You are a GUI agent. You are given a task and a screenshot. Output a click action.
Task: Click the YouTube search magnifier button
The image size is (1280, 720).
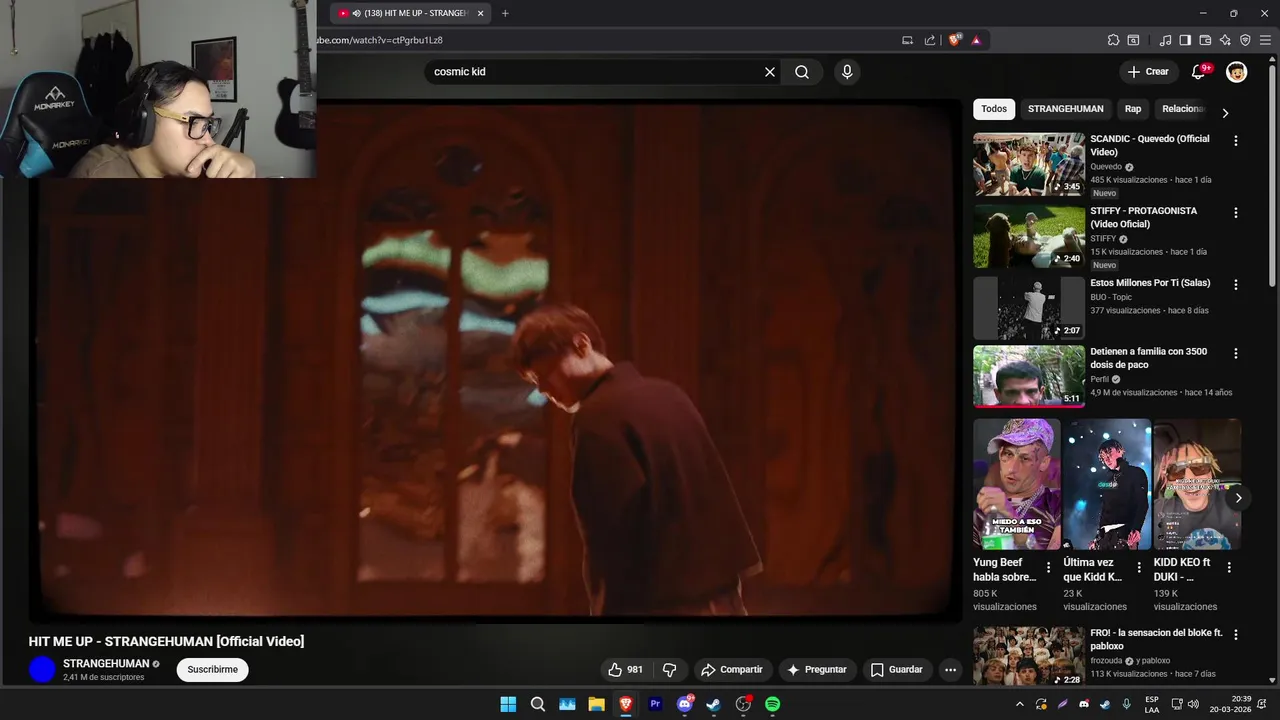[x=802, y=72]
